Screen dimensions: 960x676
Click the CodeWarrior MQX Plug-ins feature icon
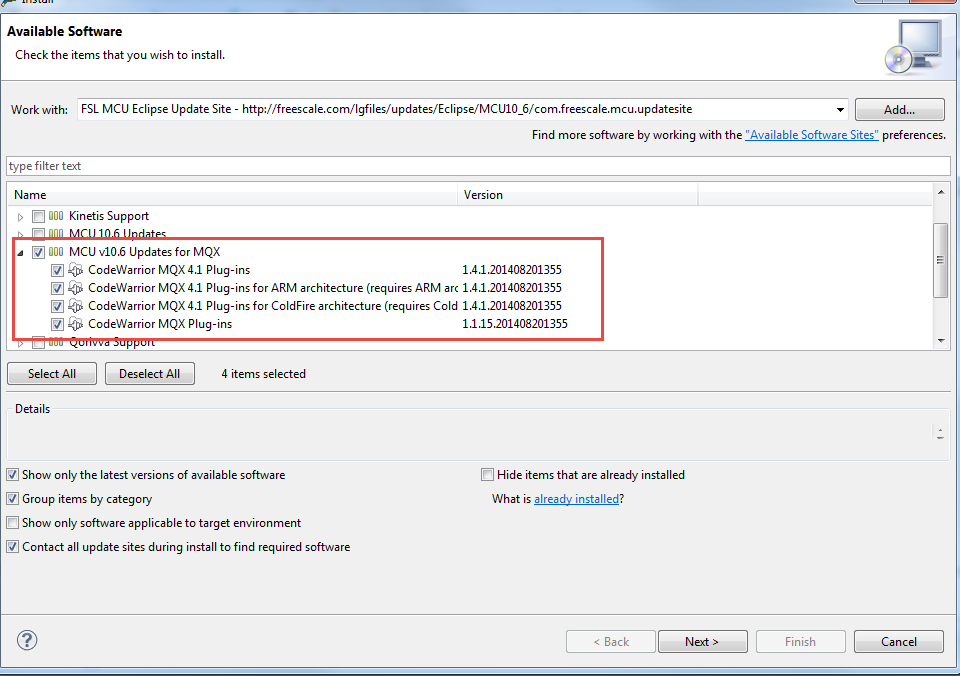coord(75,323)
